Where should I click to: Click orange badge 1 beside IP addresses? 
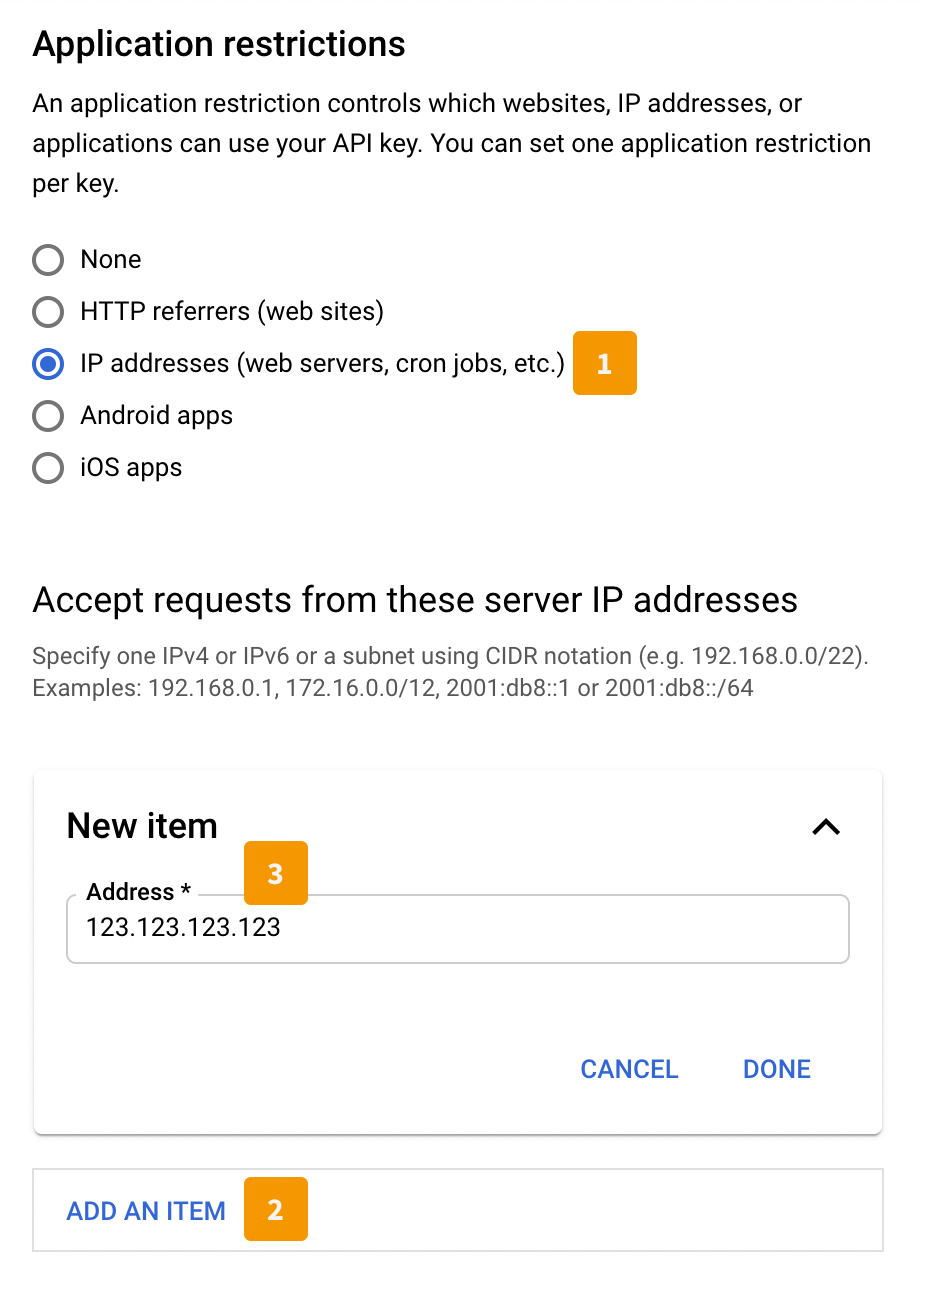click(x=605, y=363)
